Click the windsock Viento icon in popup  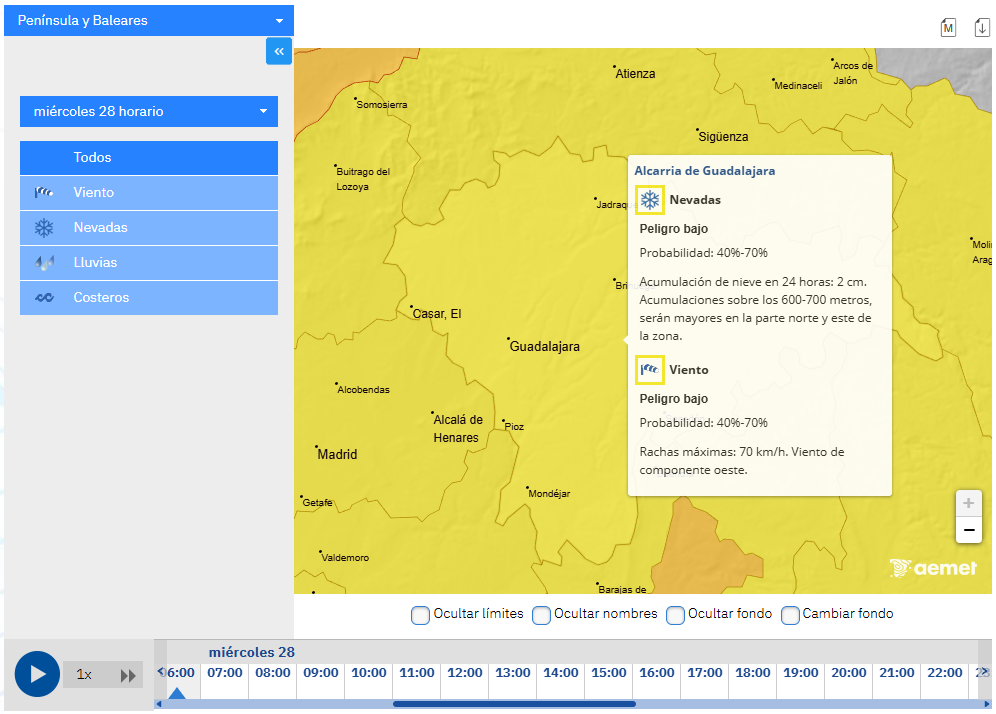(x=650, y=370)
